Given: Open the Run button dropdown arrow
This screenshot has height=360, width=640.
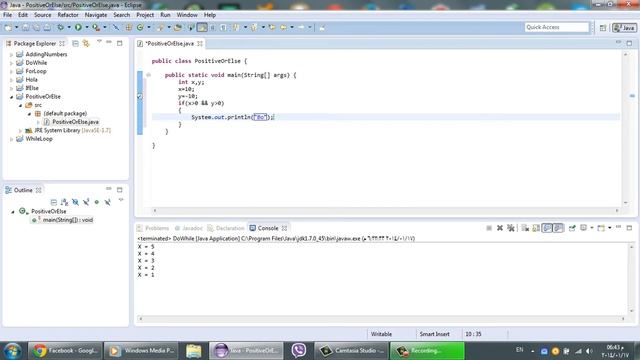Looking at the screenshot, I should click(x=87, y=27).
